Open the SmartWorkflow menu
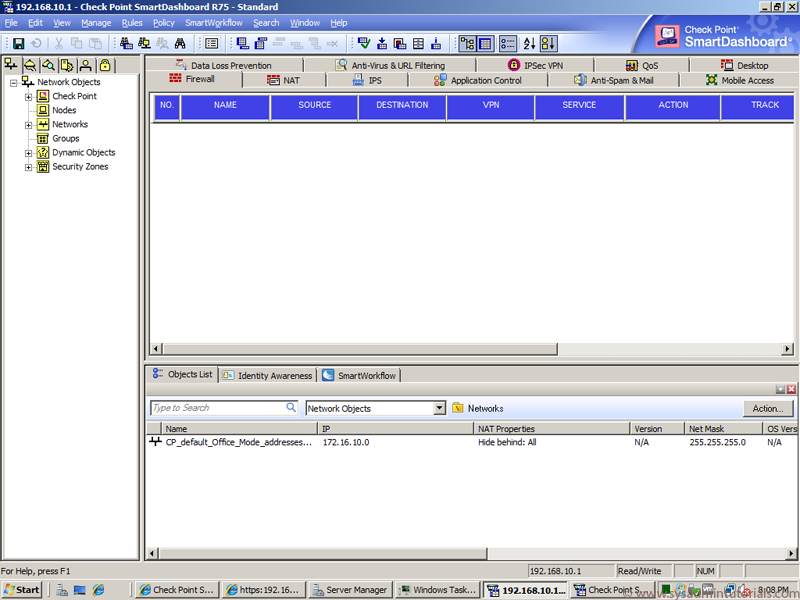 (x=214, y=23)
